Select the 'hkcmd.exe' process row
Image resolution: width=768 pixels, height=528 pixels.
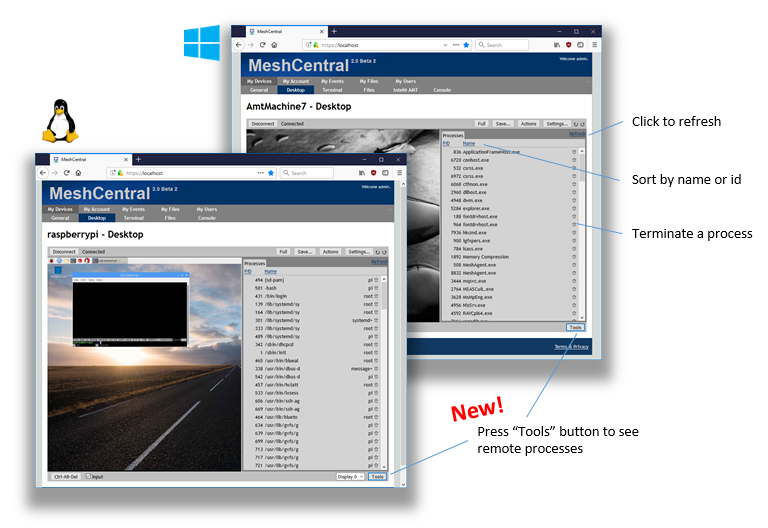click(x=510, y=232)
